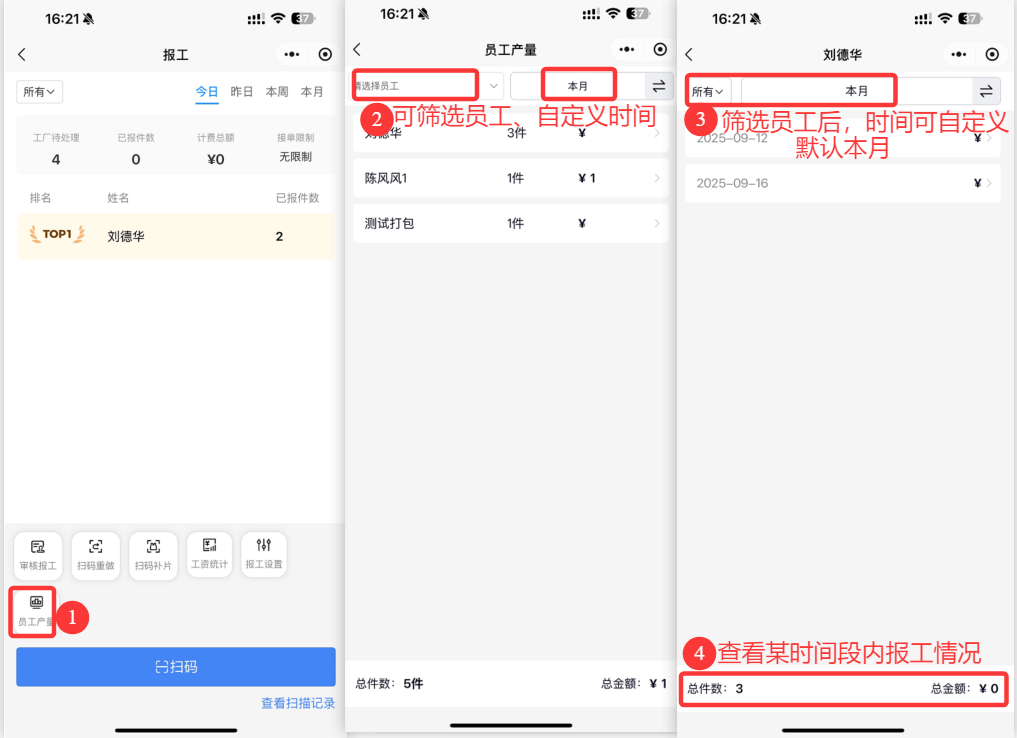Open the 报工设置 function
The width and height of the screenshot is (1017, 738).
264,554
